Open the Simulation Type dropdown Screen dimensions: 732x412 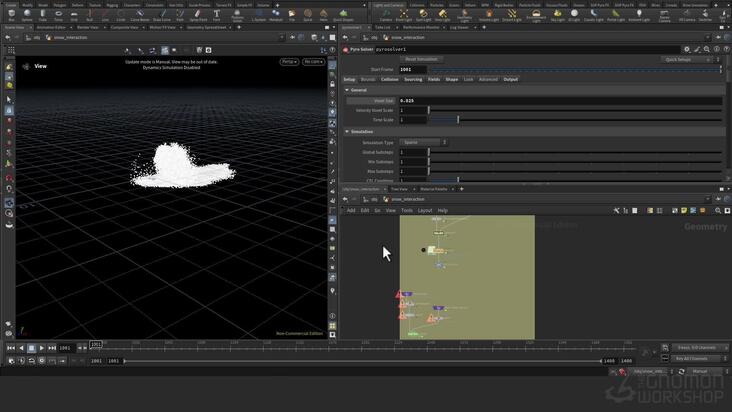(x=423, y=142)
